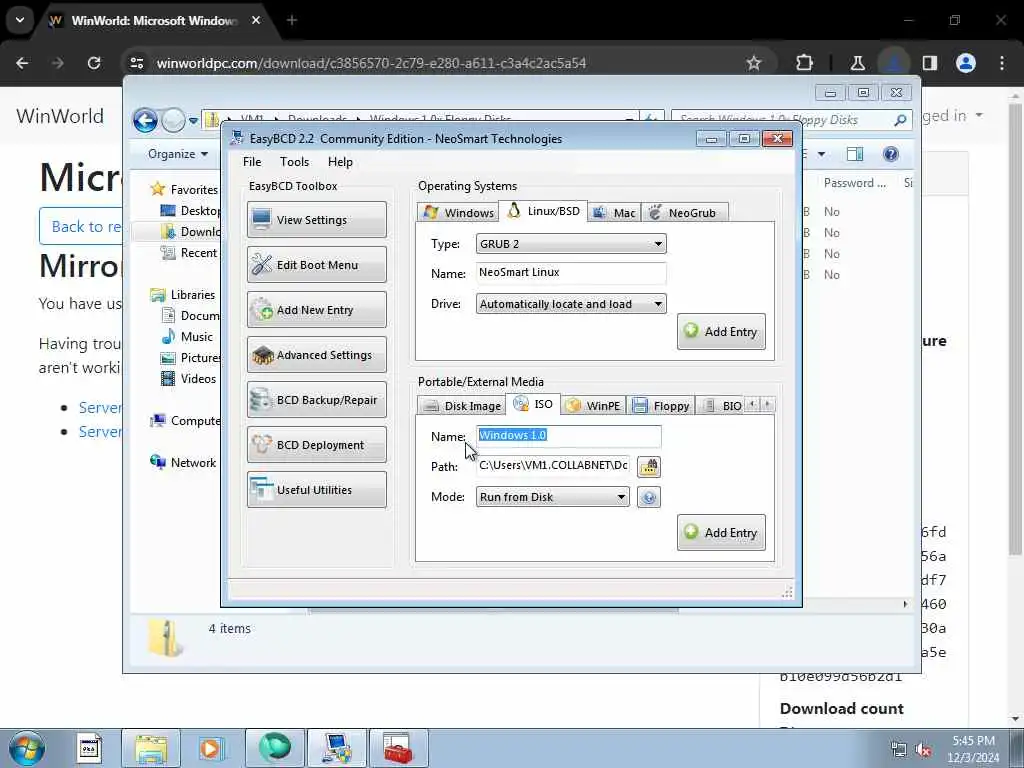The height and width of the screenshot is (768, 1024).
Task: Open File Explorer from taskbar
Action: [151, 748]
